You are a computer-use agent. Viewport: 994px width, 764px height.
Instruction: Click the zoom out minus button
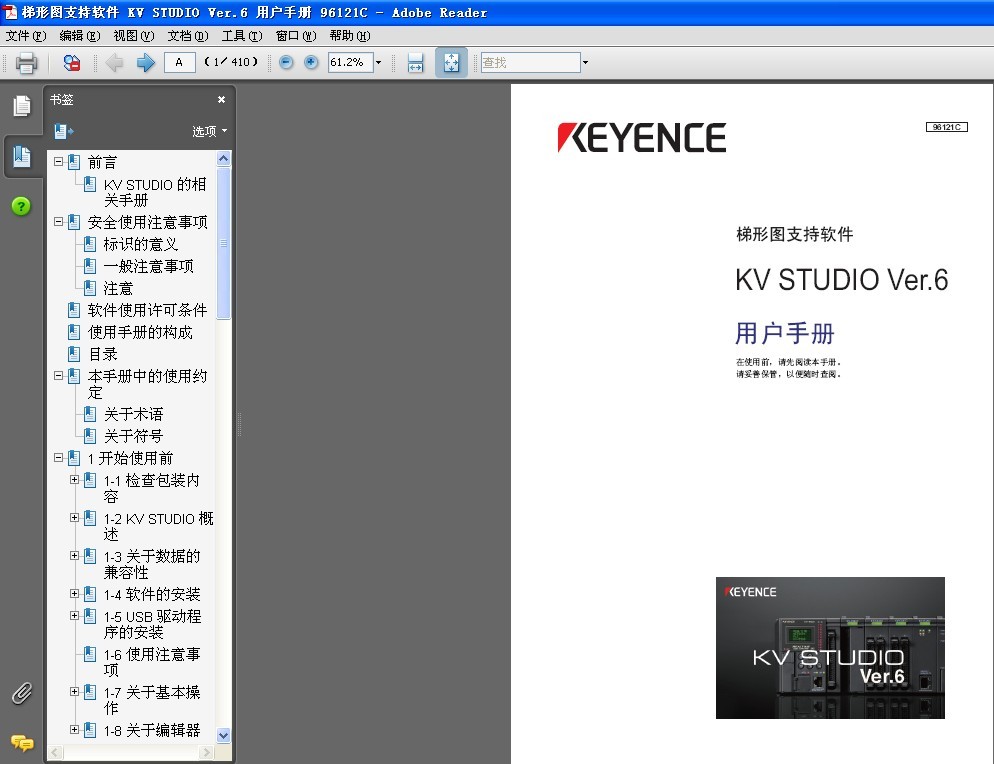(x=287, y=63)
